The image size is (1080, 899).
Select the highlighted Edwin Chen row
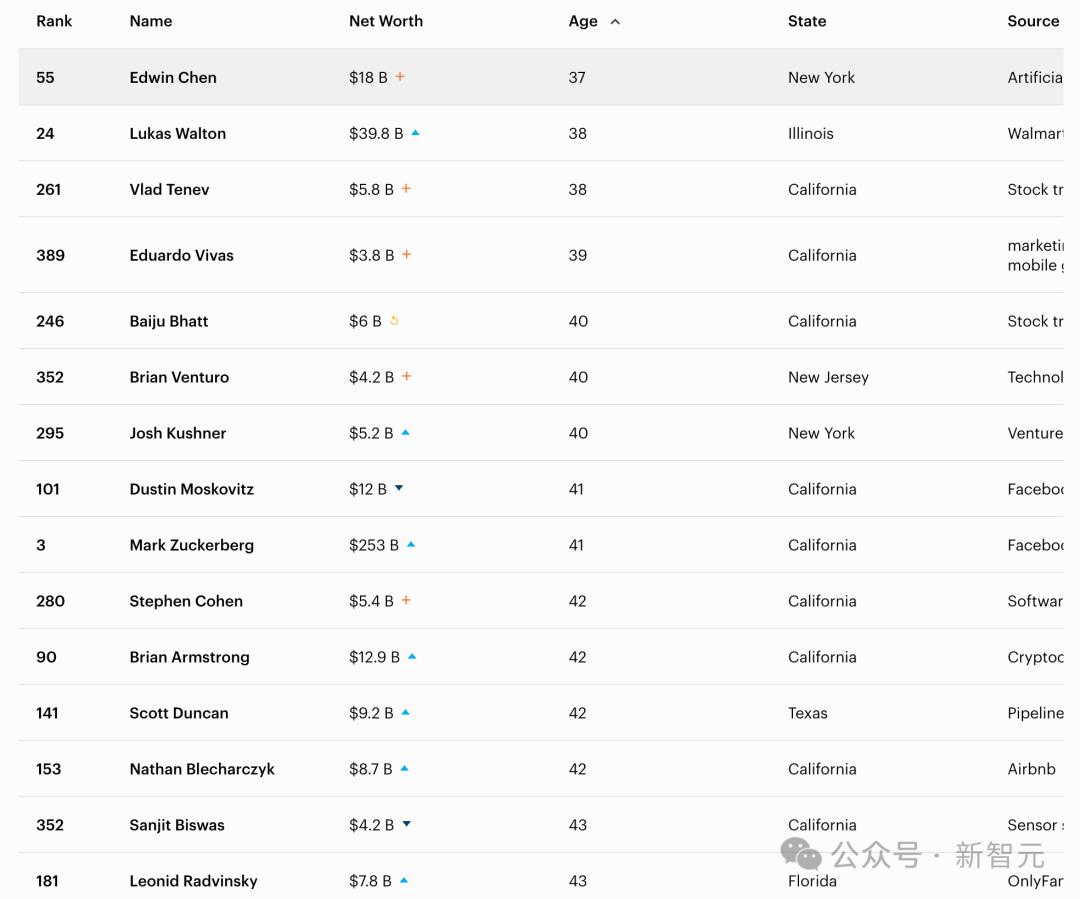[x=541, y=76]
